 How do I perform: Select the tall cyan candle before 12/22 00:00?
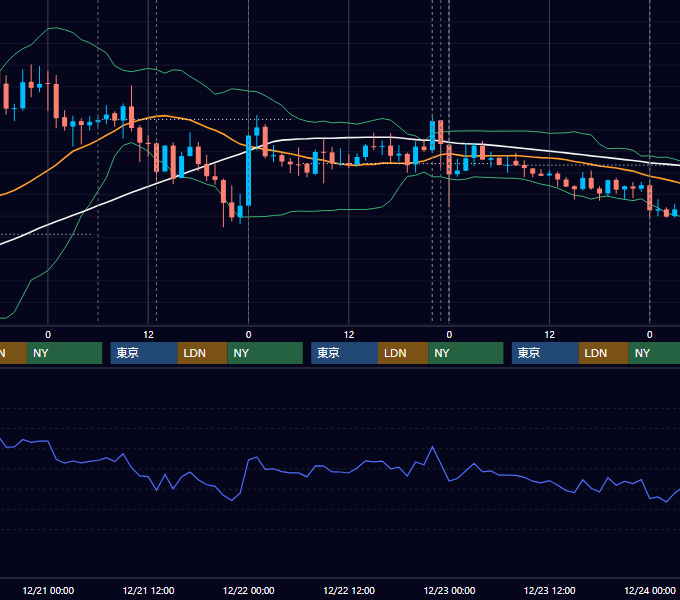[248, 171]
